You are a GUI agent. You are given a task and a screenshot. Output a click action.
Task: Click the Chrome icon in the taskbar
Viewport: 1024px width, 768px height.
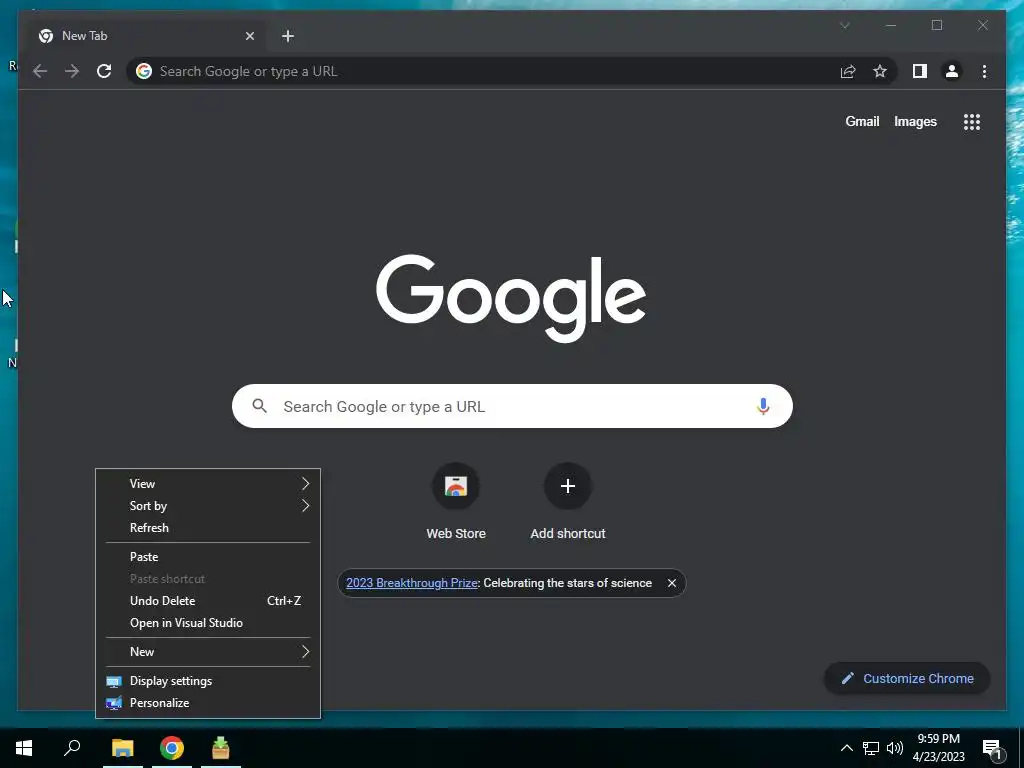(172, 748)
